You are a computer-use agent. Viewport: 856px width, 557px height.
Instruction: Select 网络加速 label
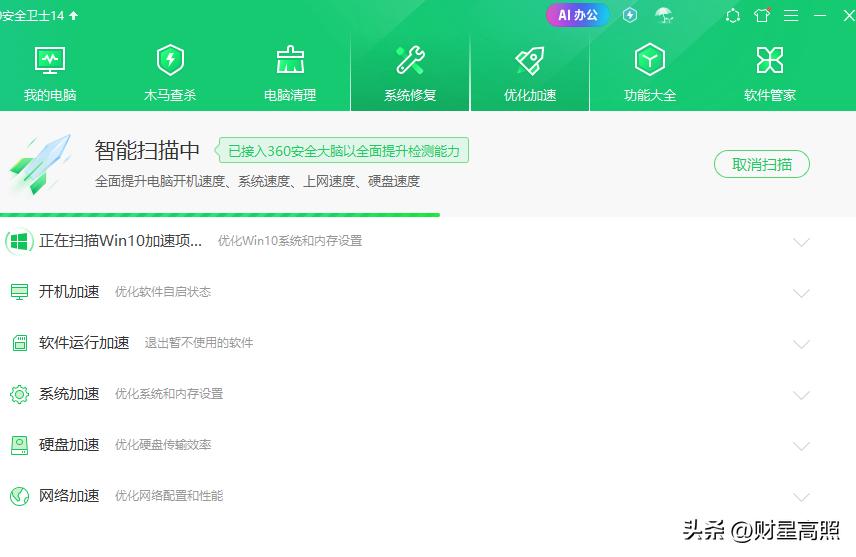click(69, 496)
